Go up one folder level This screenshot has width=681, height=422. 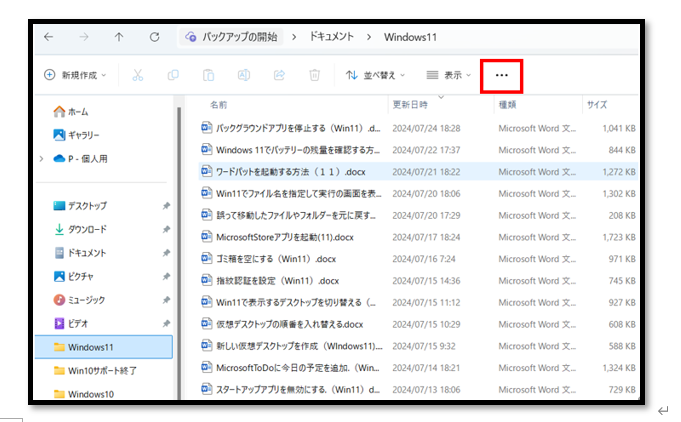[x=119, y=37]
